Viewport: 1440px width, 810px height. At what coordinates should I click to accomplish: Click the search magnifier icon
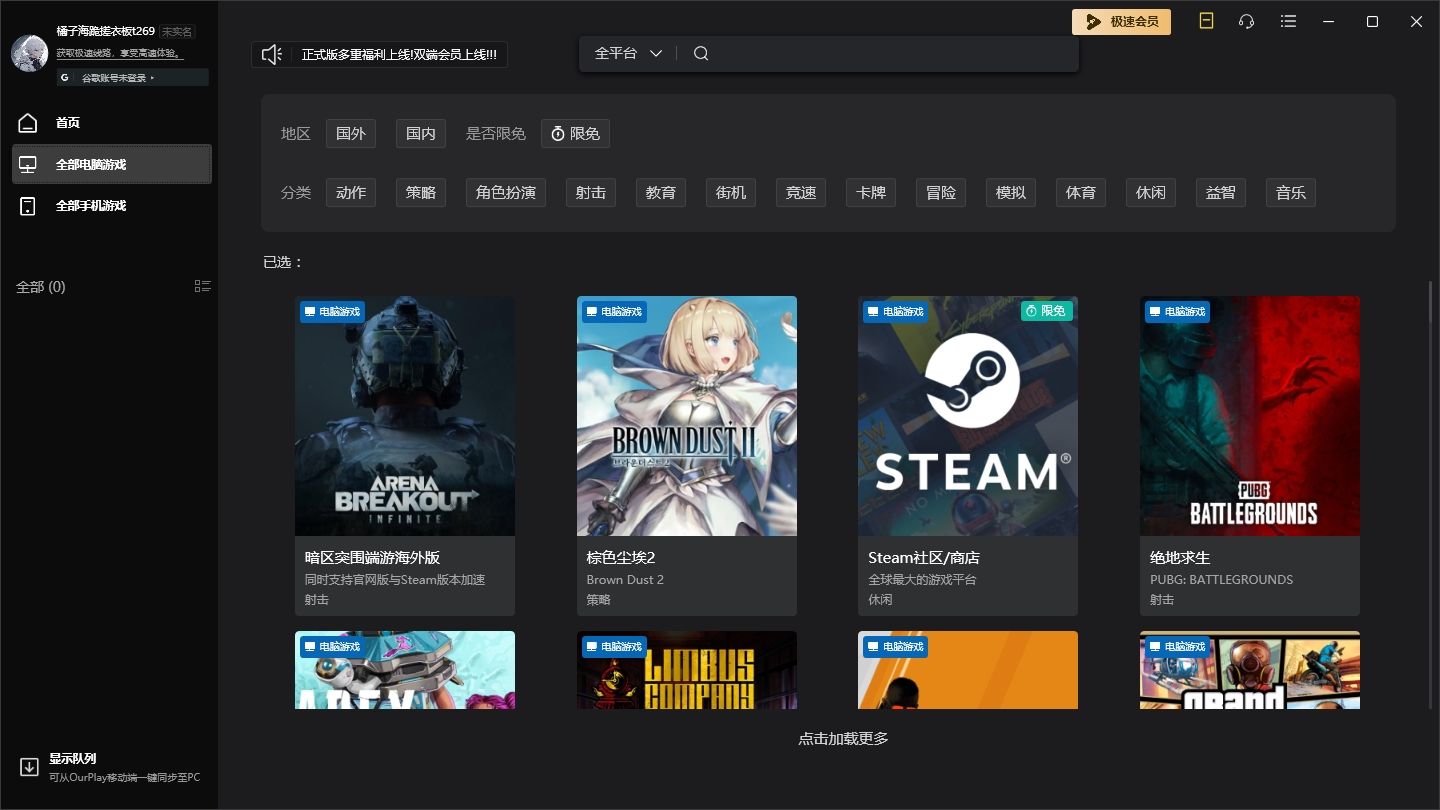(701, 54)
